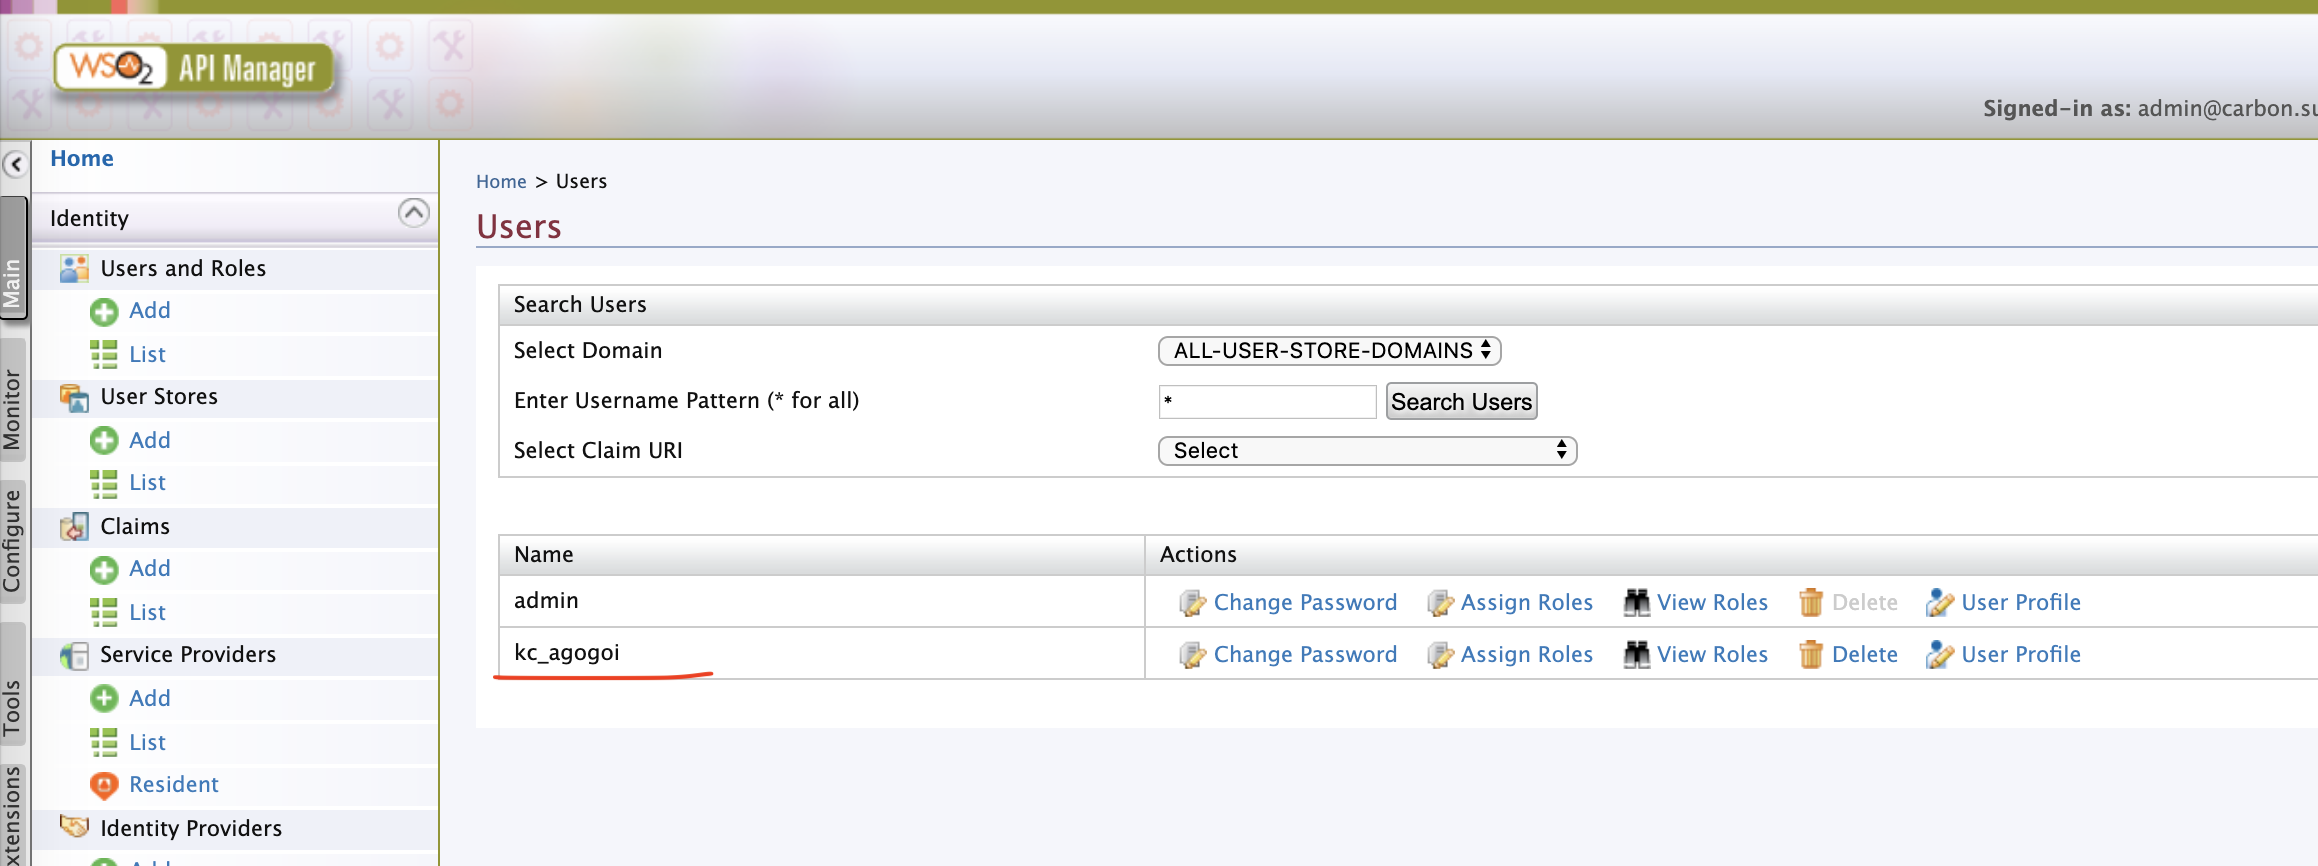Click Assign Roles for kc_agogoi
The height and width of the screenshot is (866, 2318).
pos(1525,655)
